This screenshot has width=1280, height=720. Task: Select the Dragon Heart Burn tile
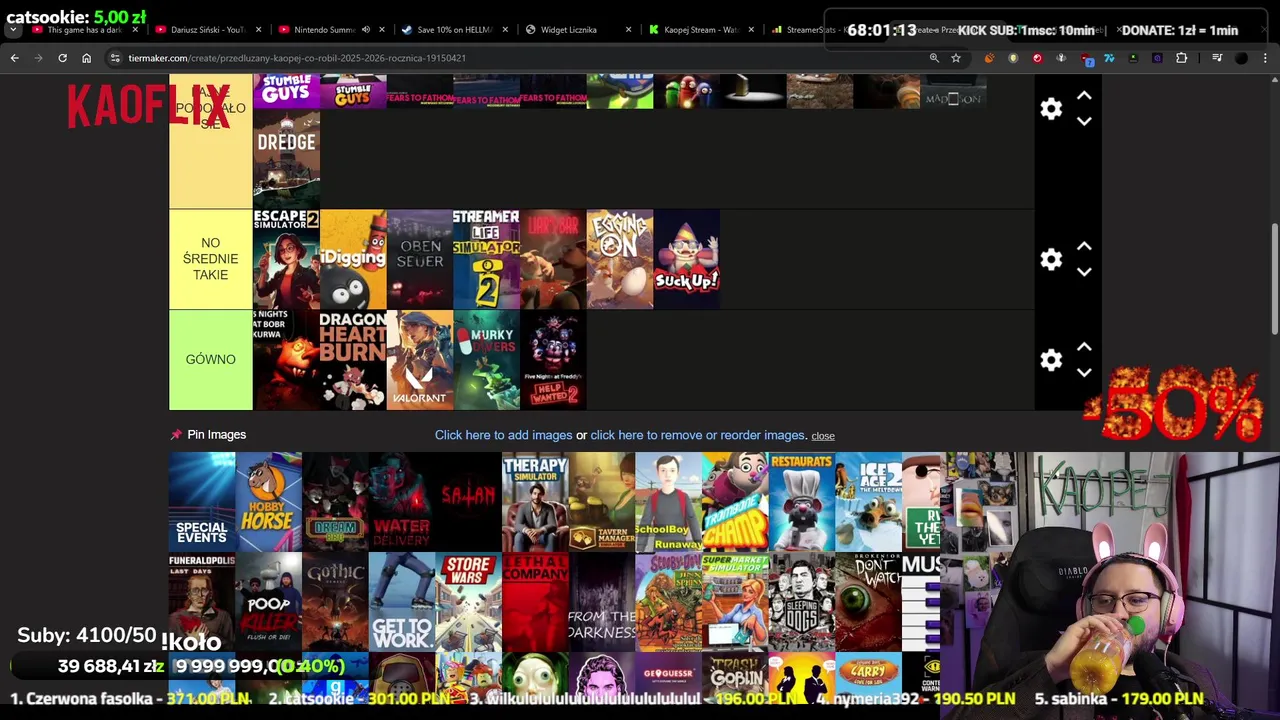(353, 360)
